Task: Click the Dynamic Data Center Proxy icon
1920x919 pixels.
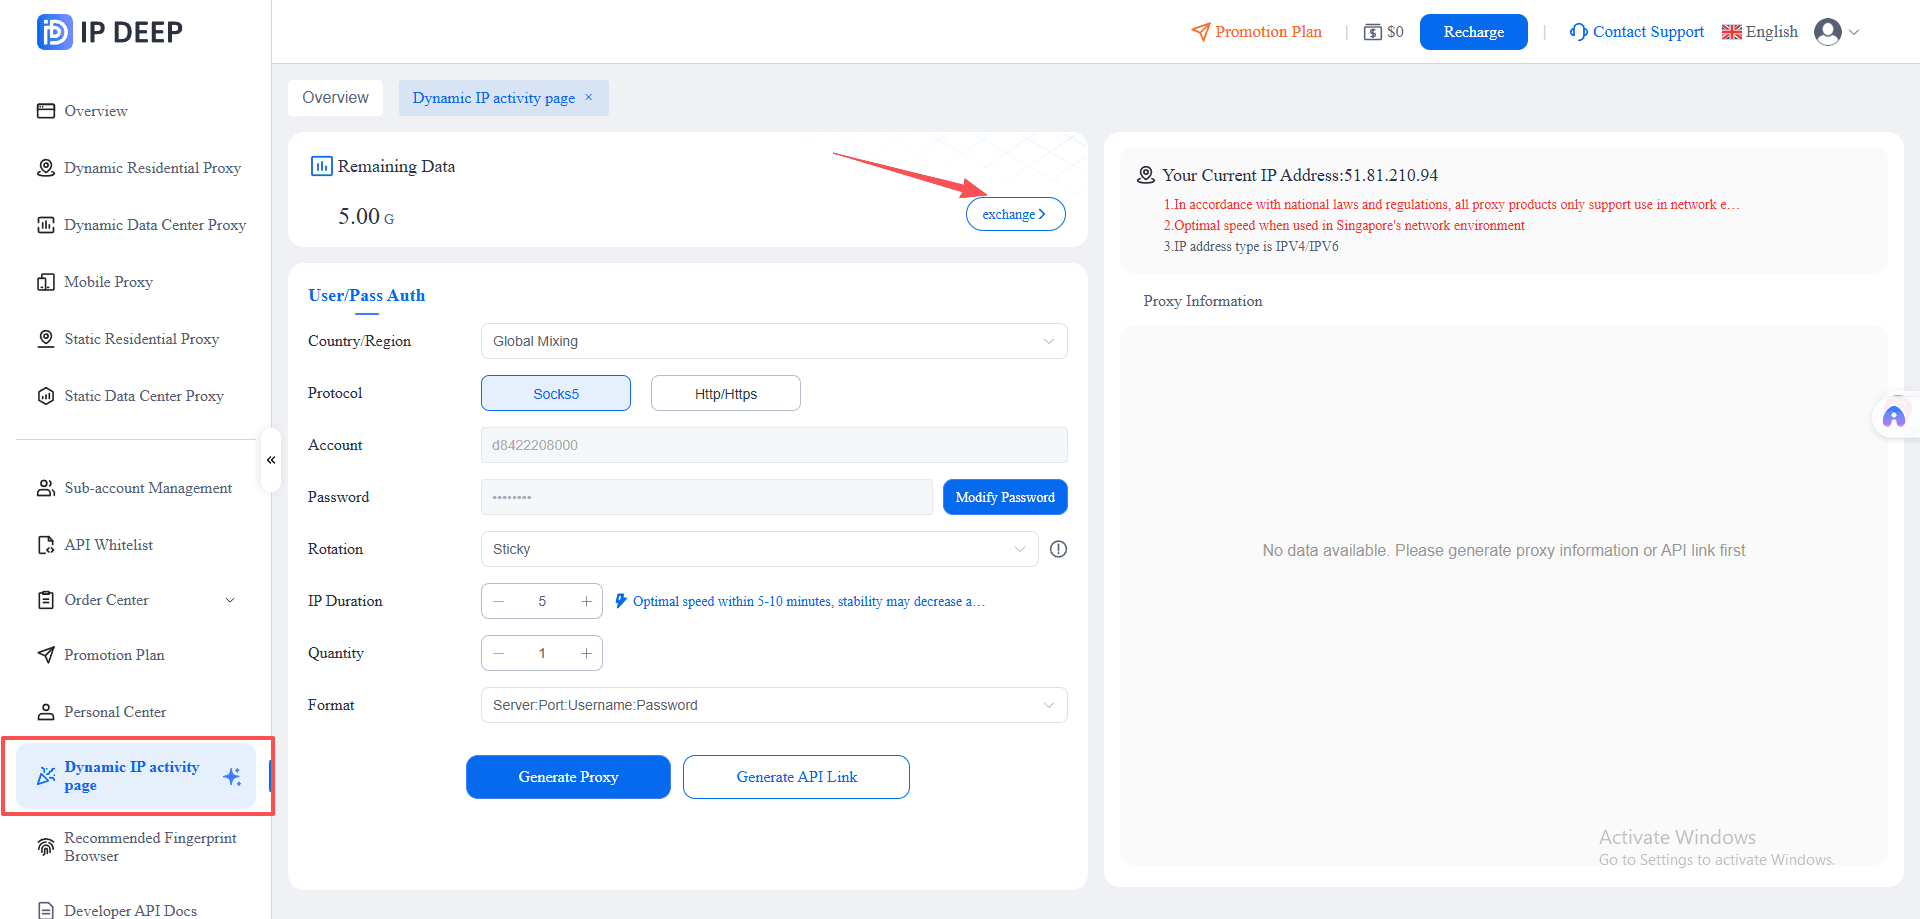Action: (x=46, y=225)
